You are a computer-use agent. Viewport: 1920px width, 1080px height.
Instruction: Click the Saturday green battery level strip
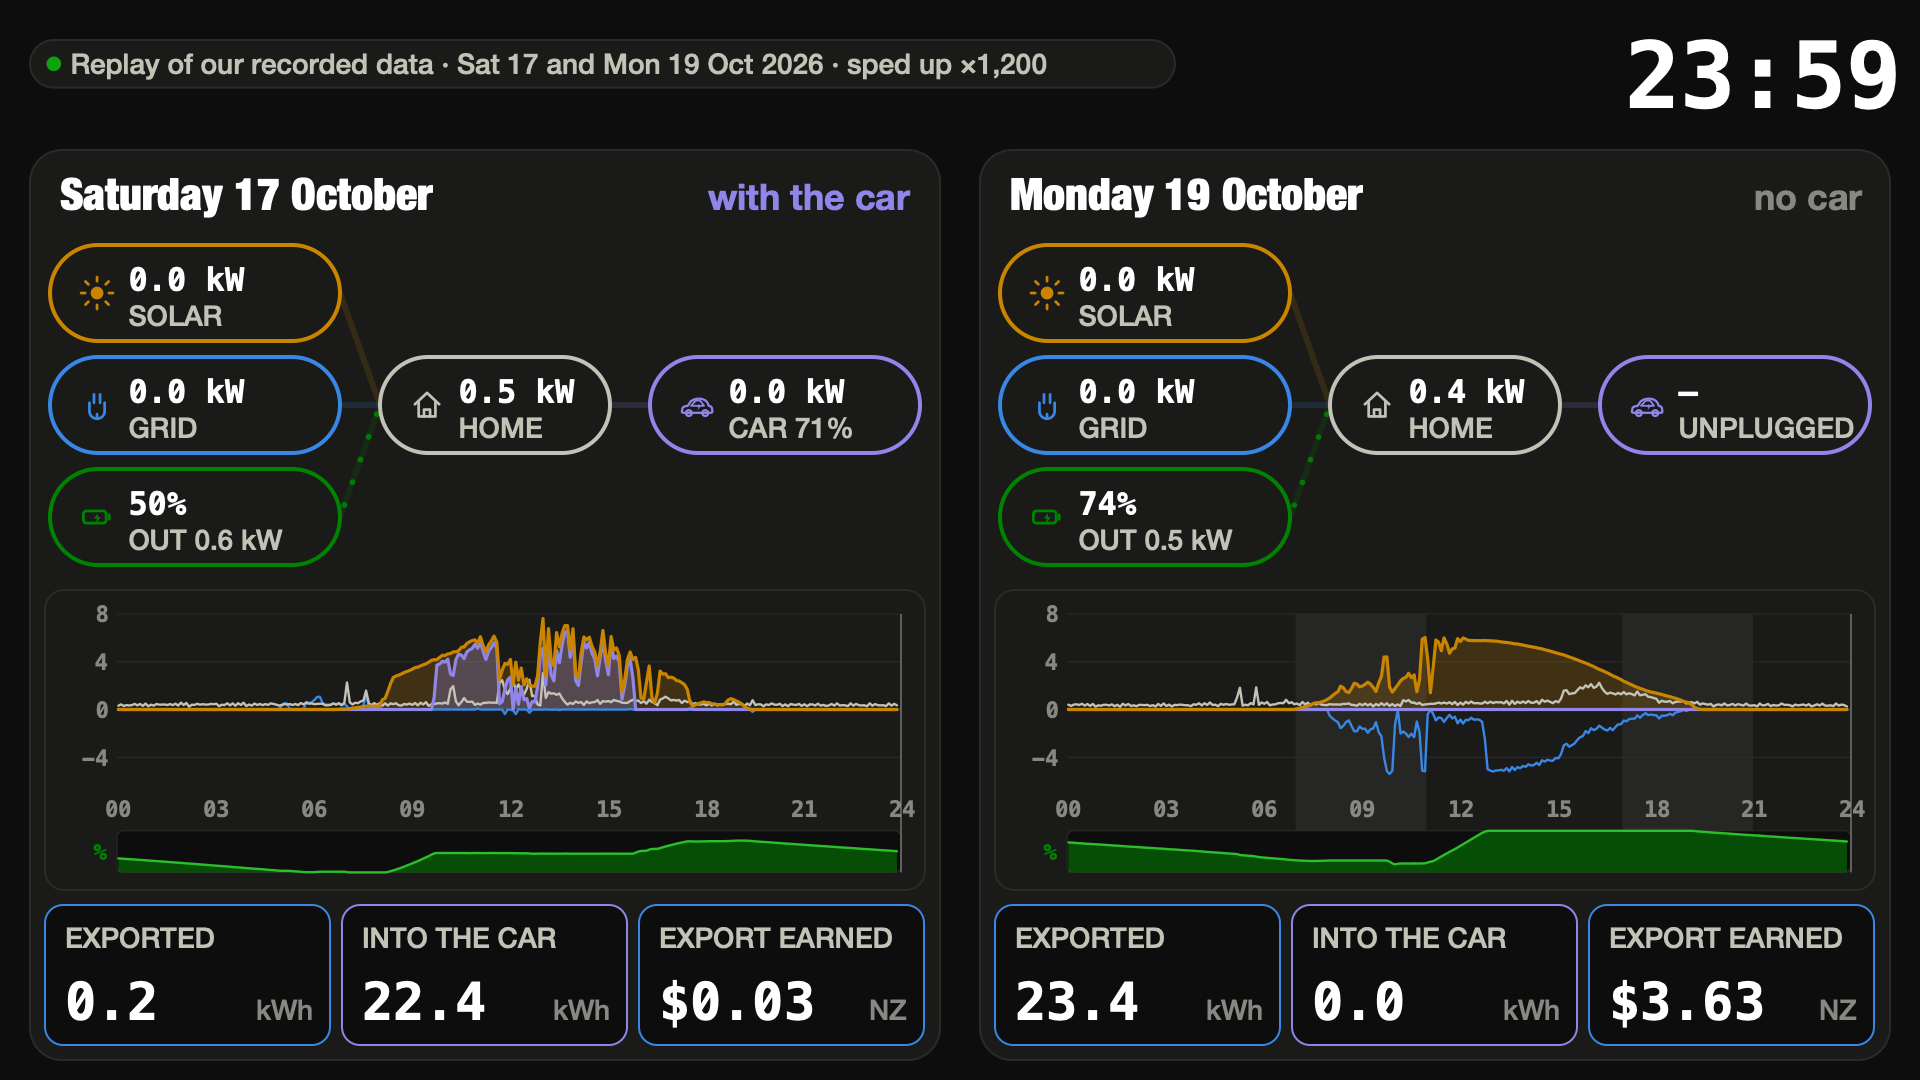pos(508,853)
